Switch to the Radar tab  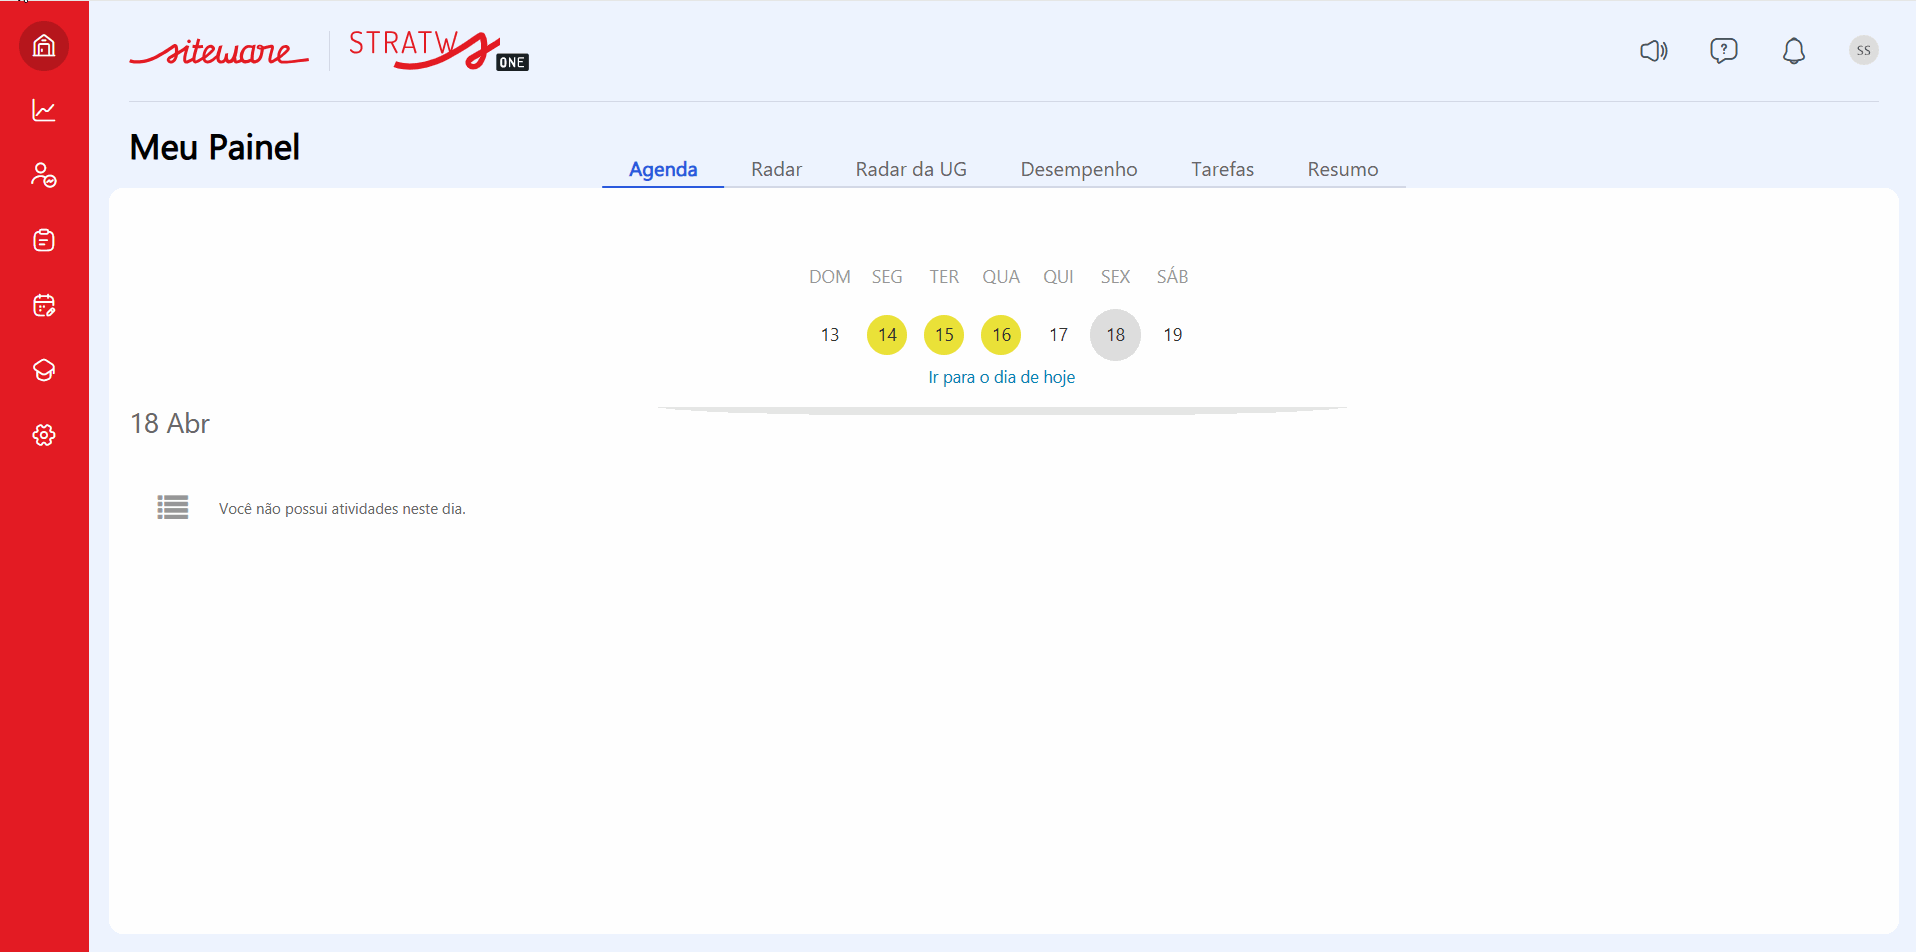(x=777, y=169)
